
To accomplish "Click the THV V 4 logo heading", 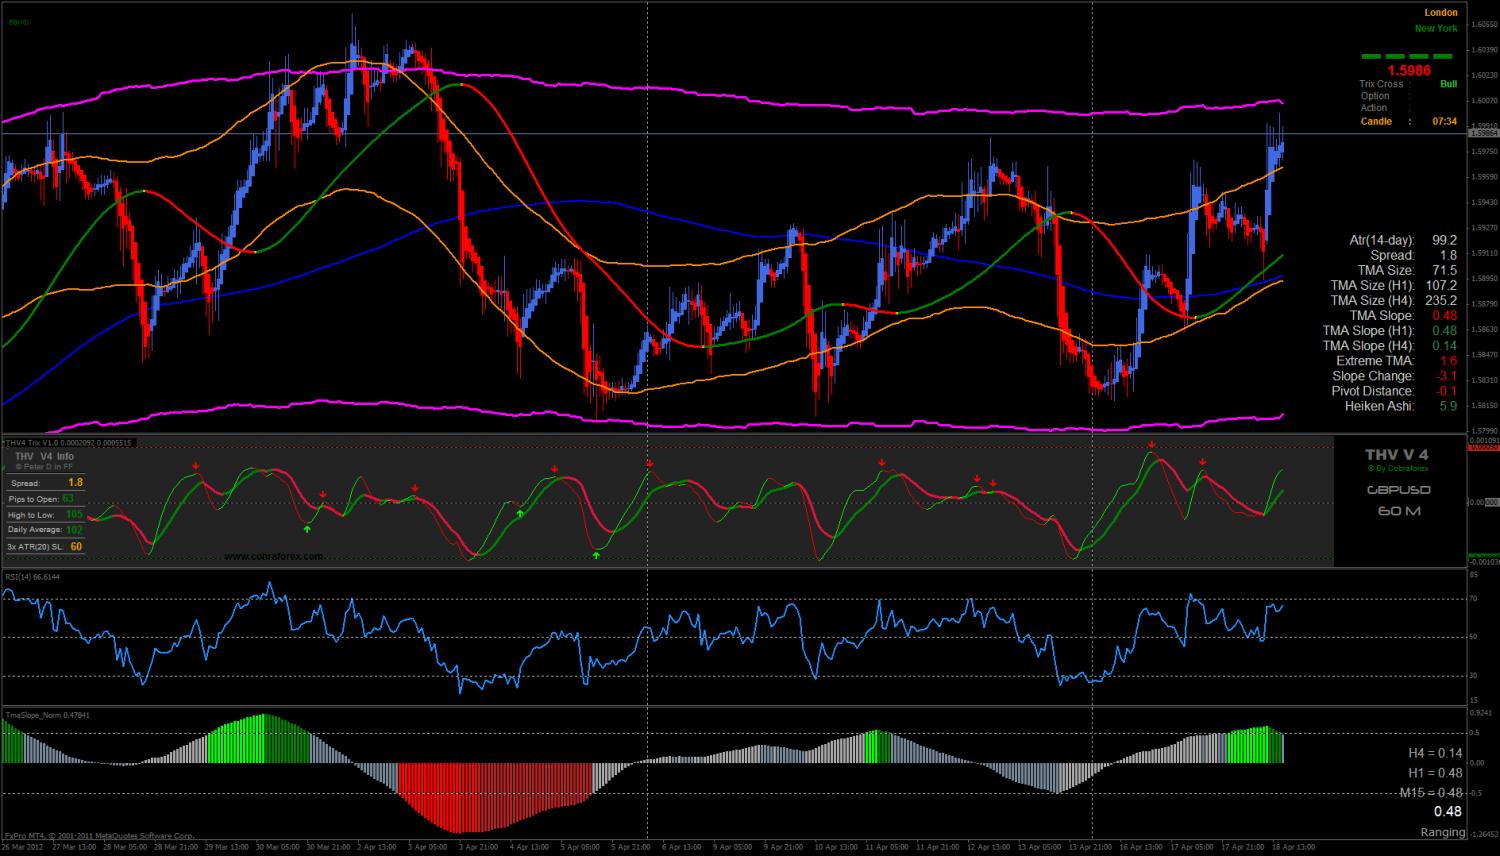I will pyautogui.click(x=1396, y=455).
